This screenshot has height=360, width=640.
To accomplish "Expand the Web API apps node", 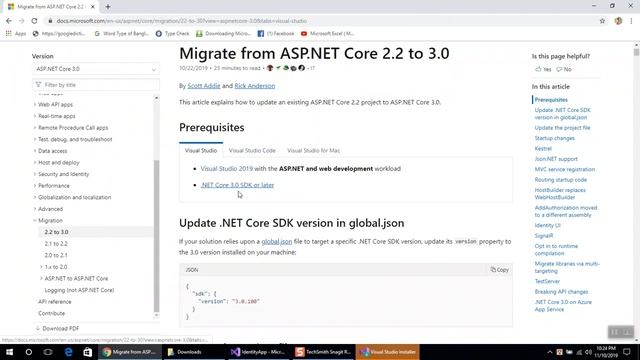I will pyautogui.click(x=35, y=104).
